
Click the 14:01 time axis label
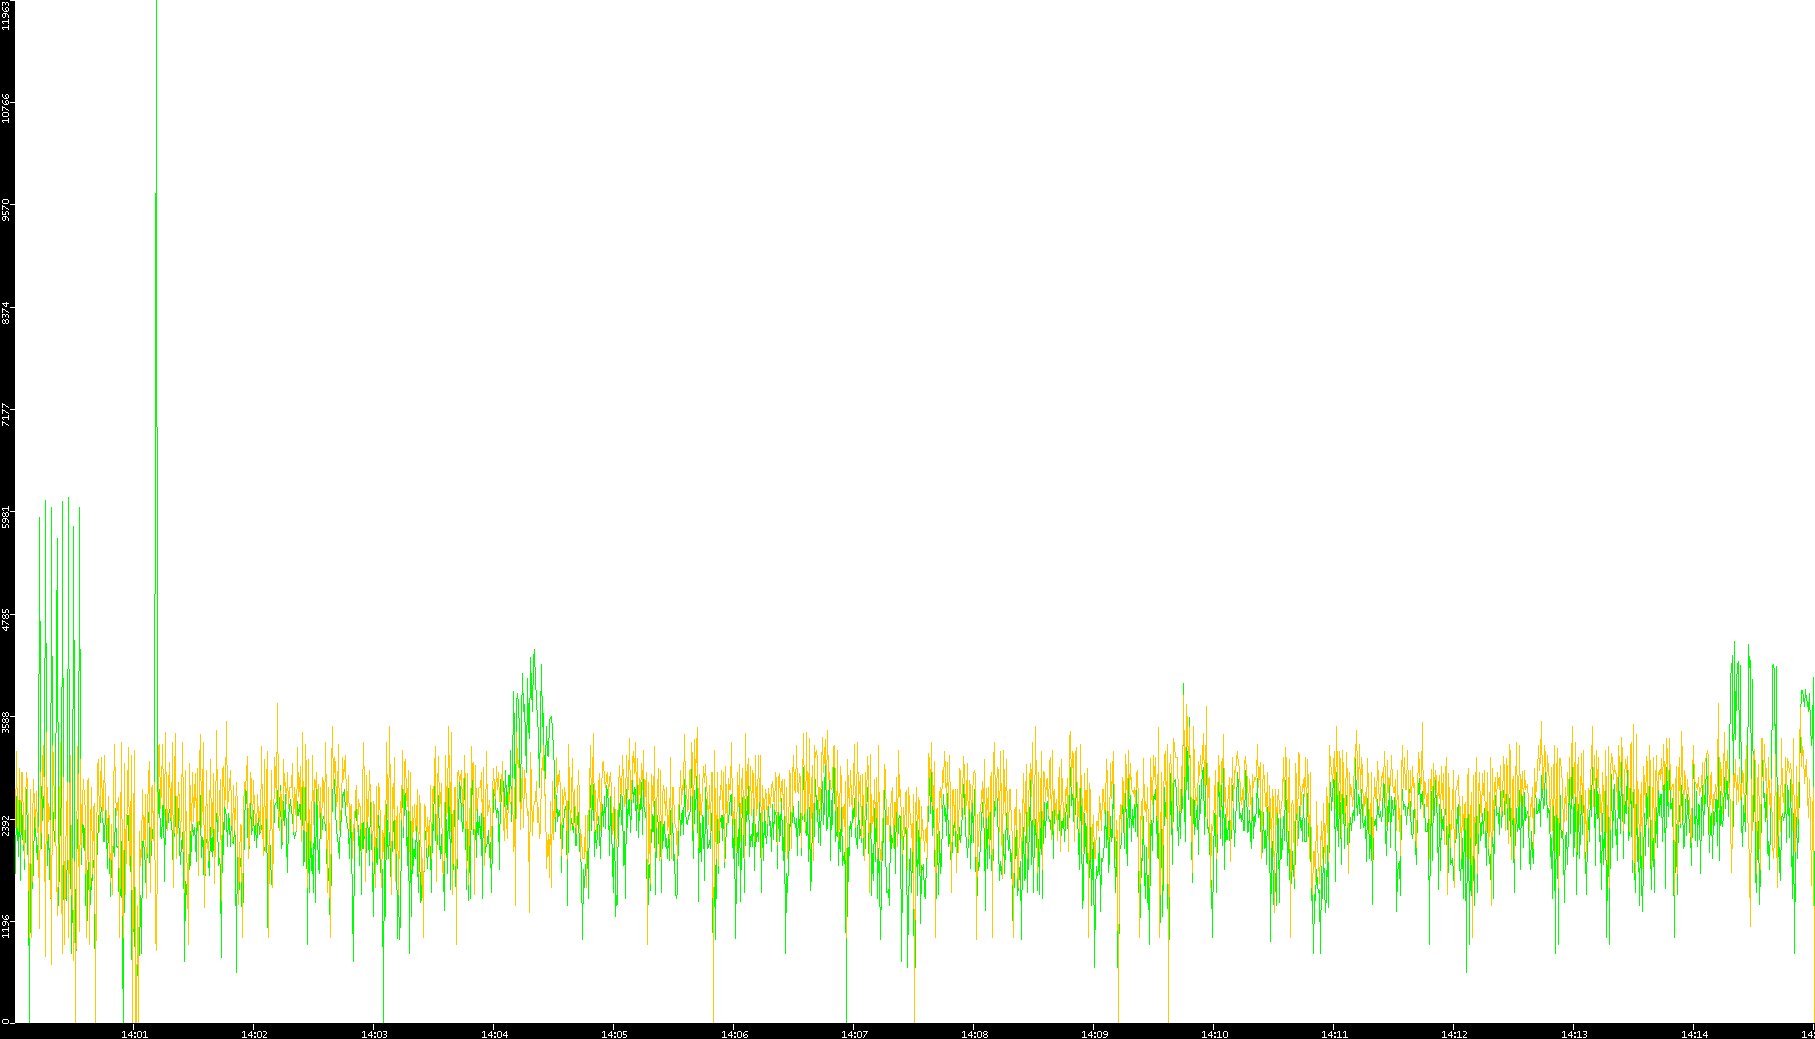134,1034
